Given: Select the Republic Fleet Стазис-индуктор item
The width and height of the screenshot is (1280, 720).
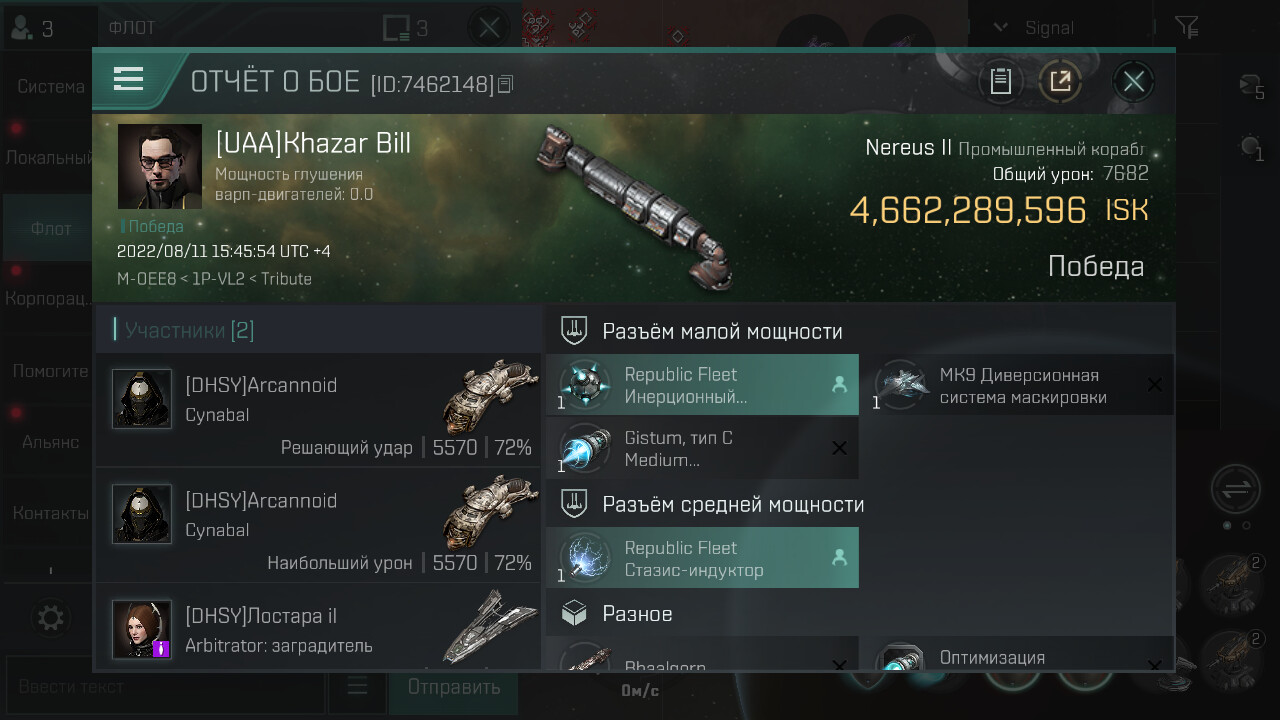Looking at the screenshot, I should tap(702, 558).
